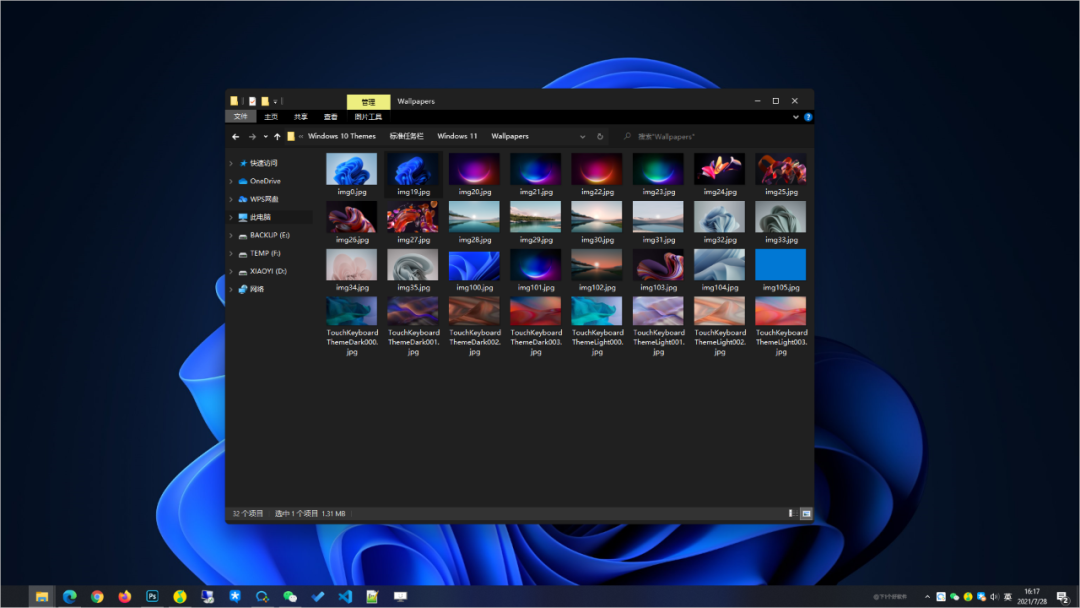The image size is (1080, 608).
Task: Refresh the Wallpapers folder view
Action: point(600,136)
